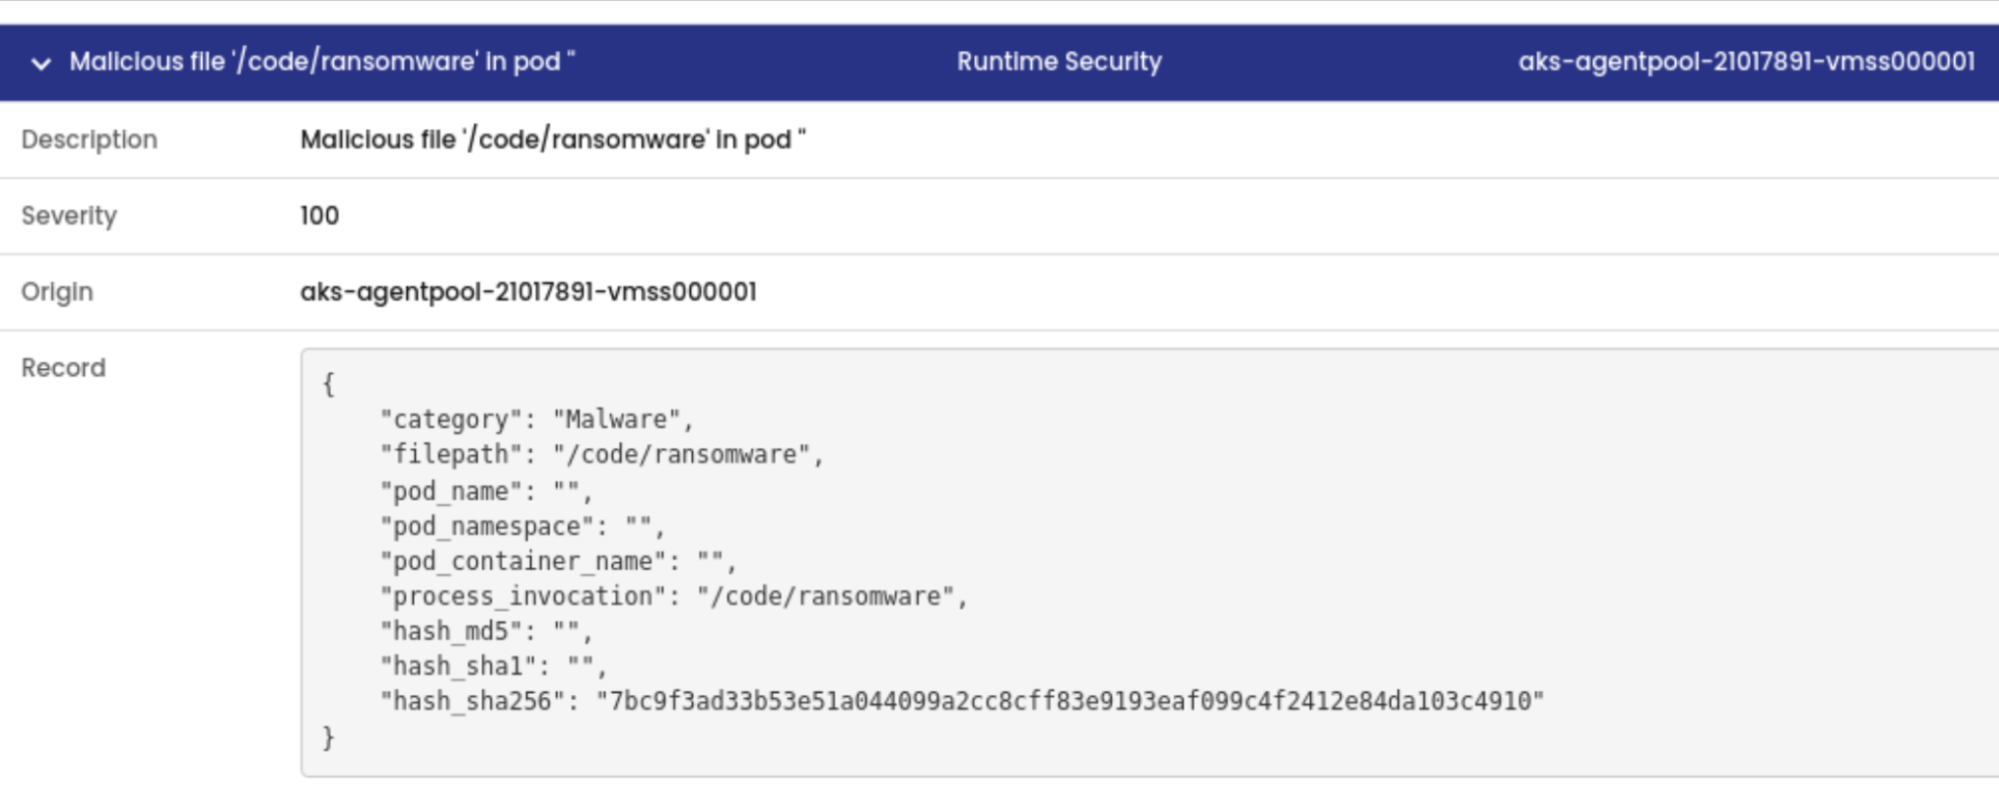Screen dimensions: 1999x808
Task: Click the "process_invocation" line in the record
Action: click(x=673, y=597)
